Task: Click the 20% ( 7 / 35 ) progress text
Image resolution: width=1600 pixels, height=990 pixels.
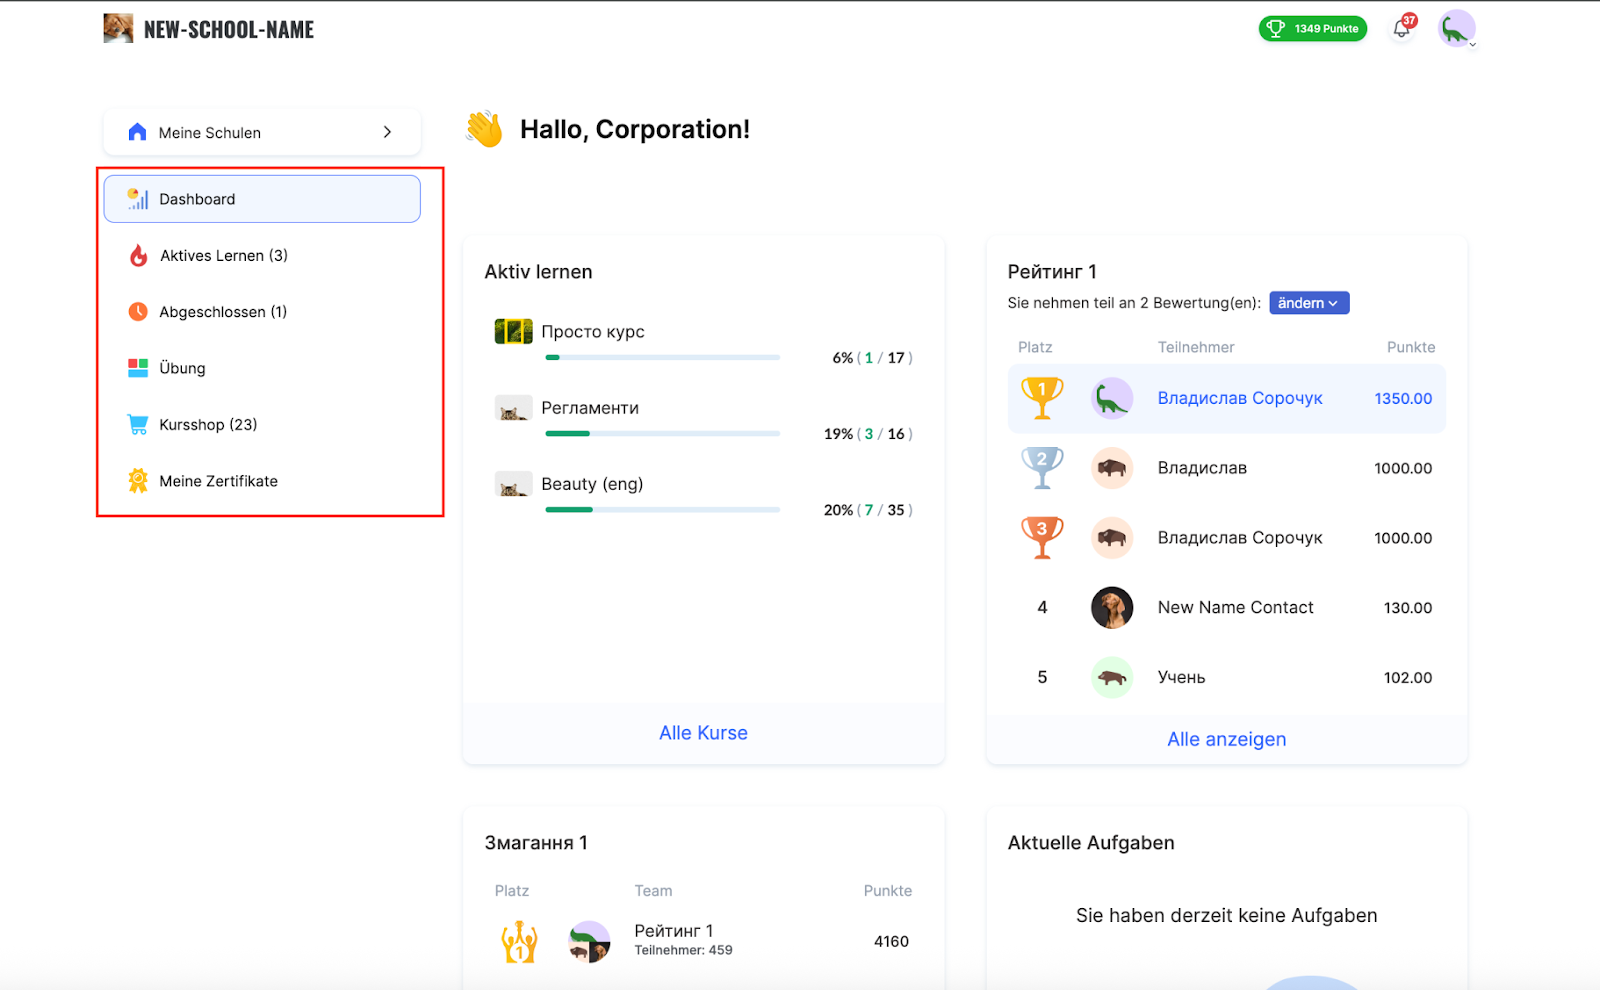Action: pyautogui.click(x=868, y=509)
